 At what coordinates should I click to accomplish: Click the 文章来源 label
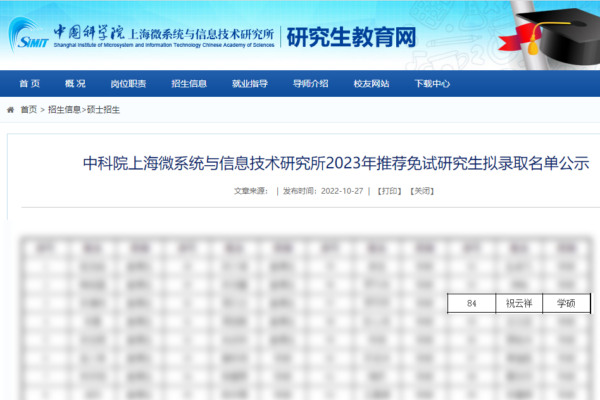coord(251,191)
